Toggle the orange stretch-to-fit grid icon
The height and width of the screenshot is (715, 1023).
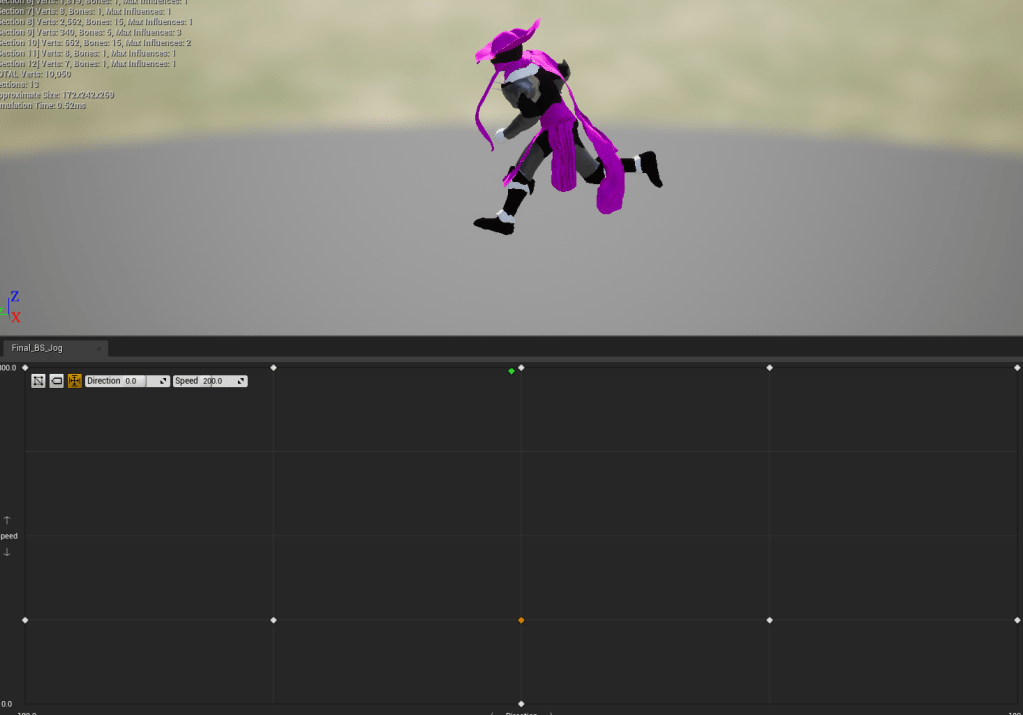[x=74, y=381]
